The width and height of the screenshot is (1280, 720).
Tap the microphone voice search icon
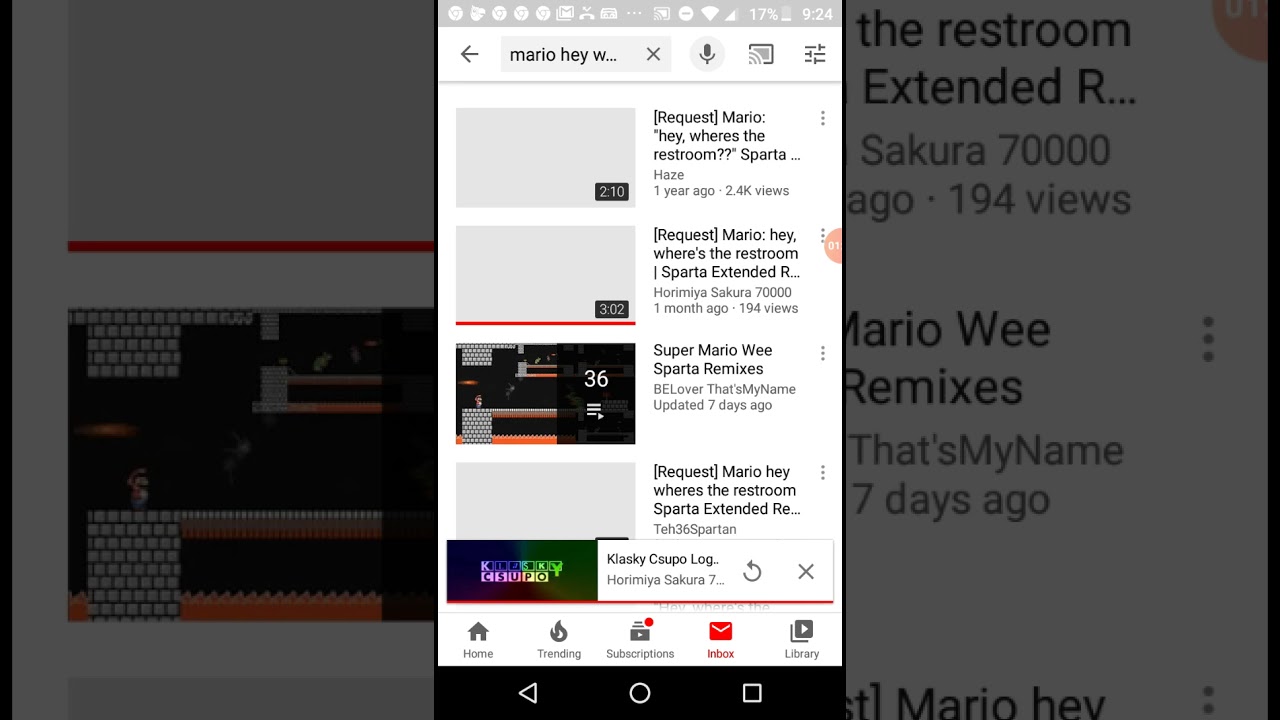pos(707,54)
